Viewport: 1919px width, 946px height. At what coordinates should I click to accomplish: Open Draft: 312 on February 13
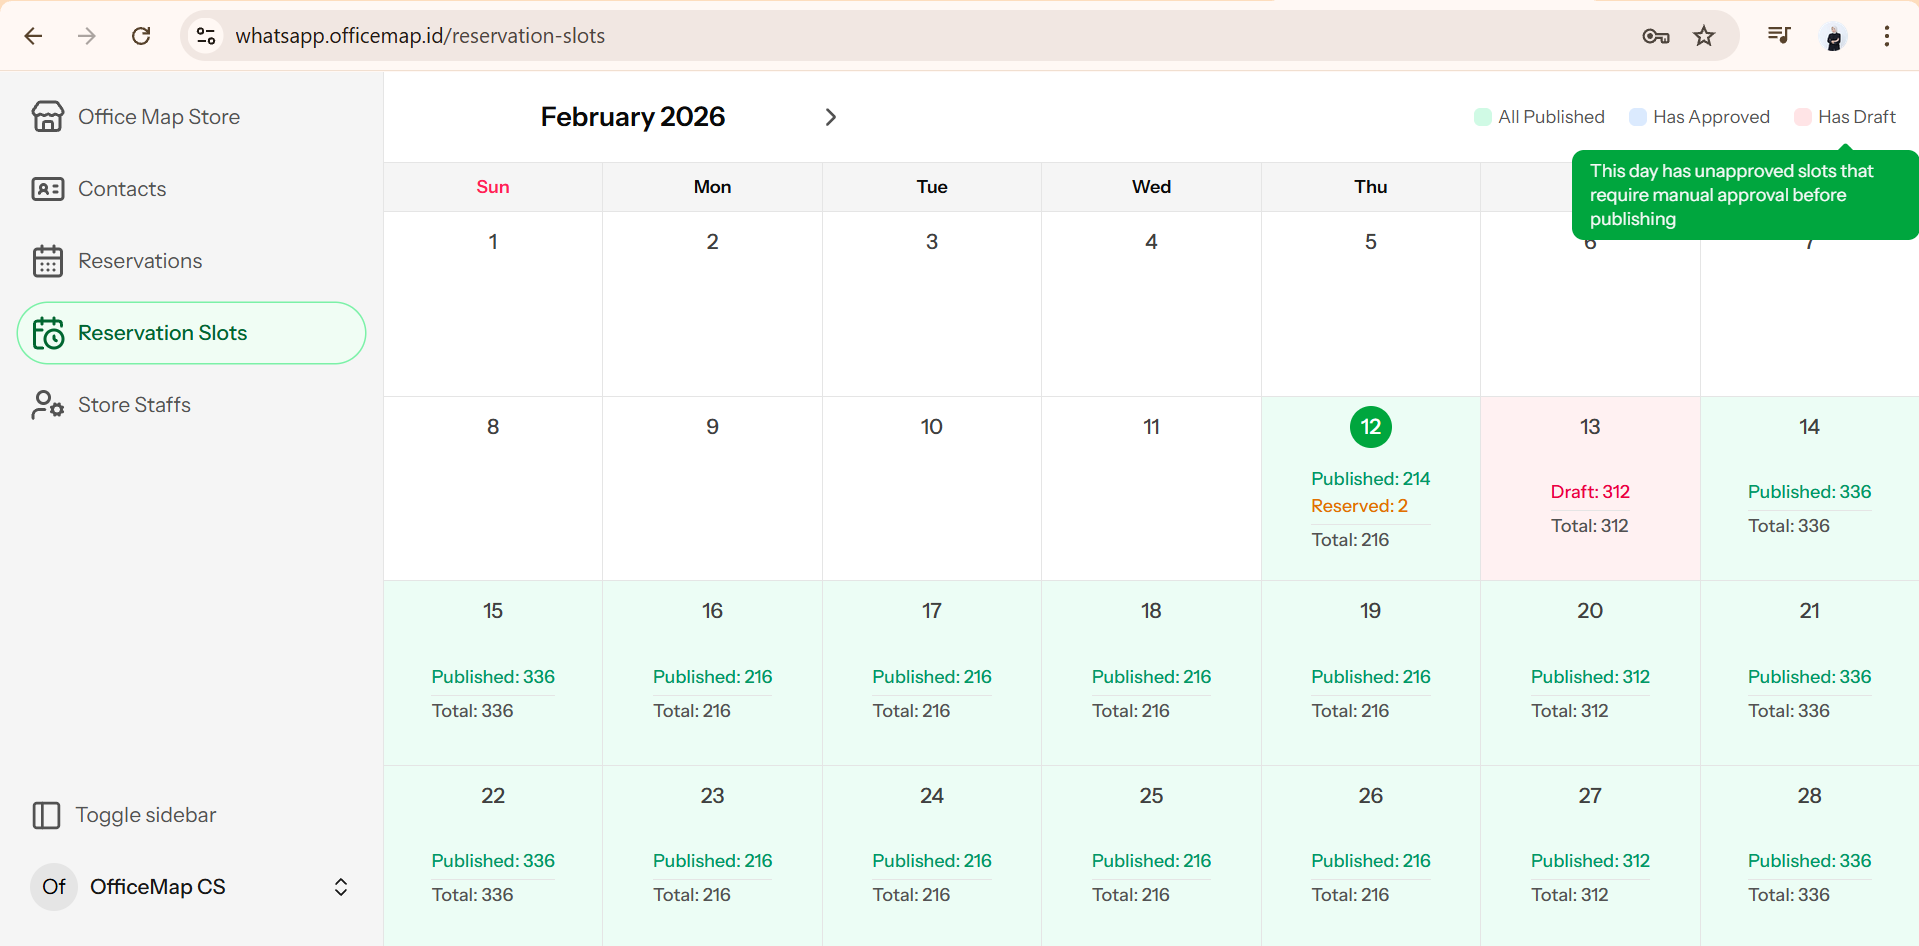1589,491
